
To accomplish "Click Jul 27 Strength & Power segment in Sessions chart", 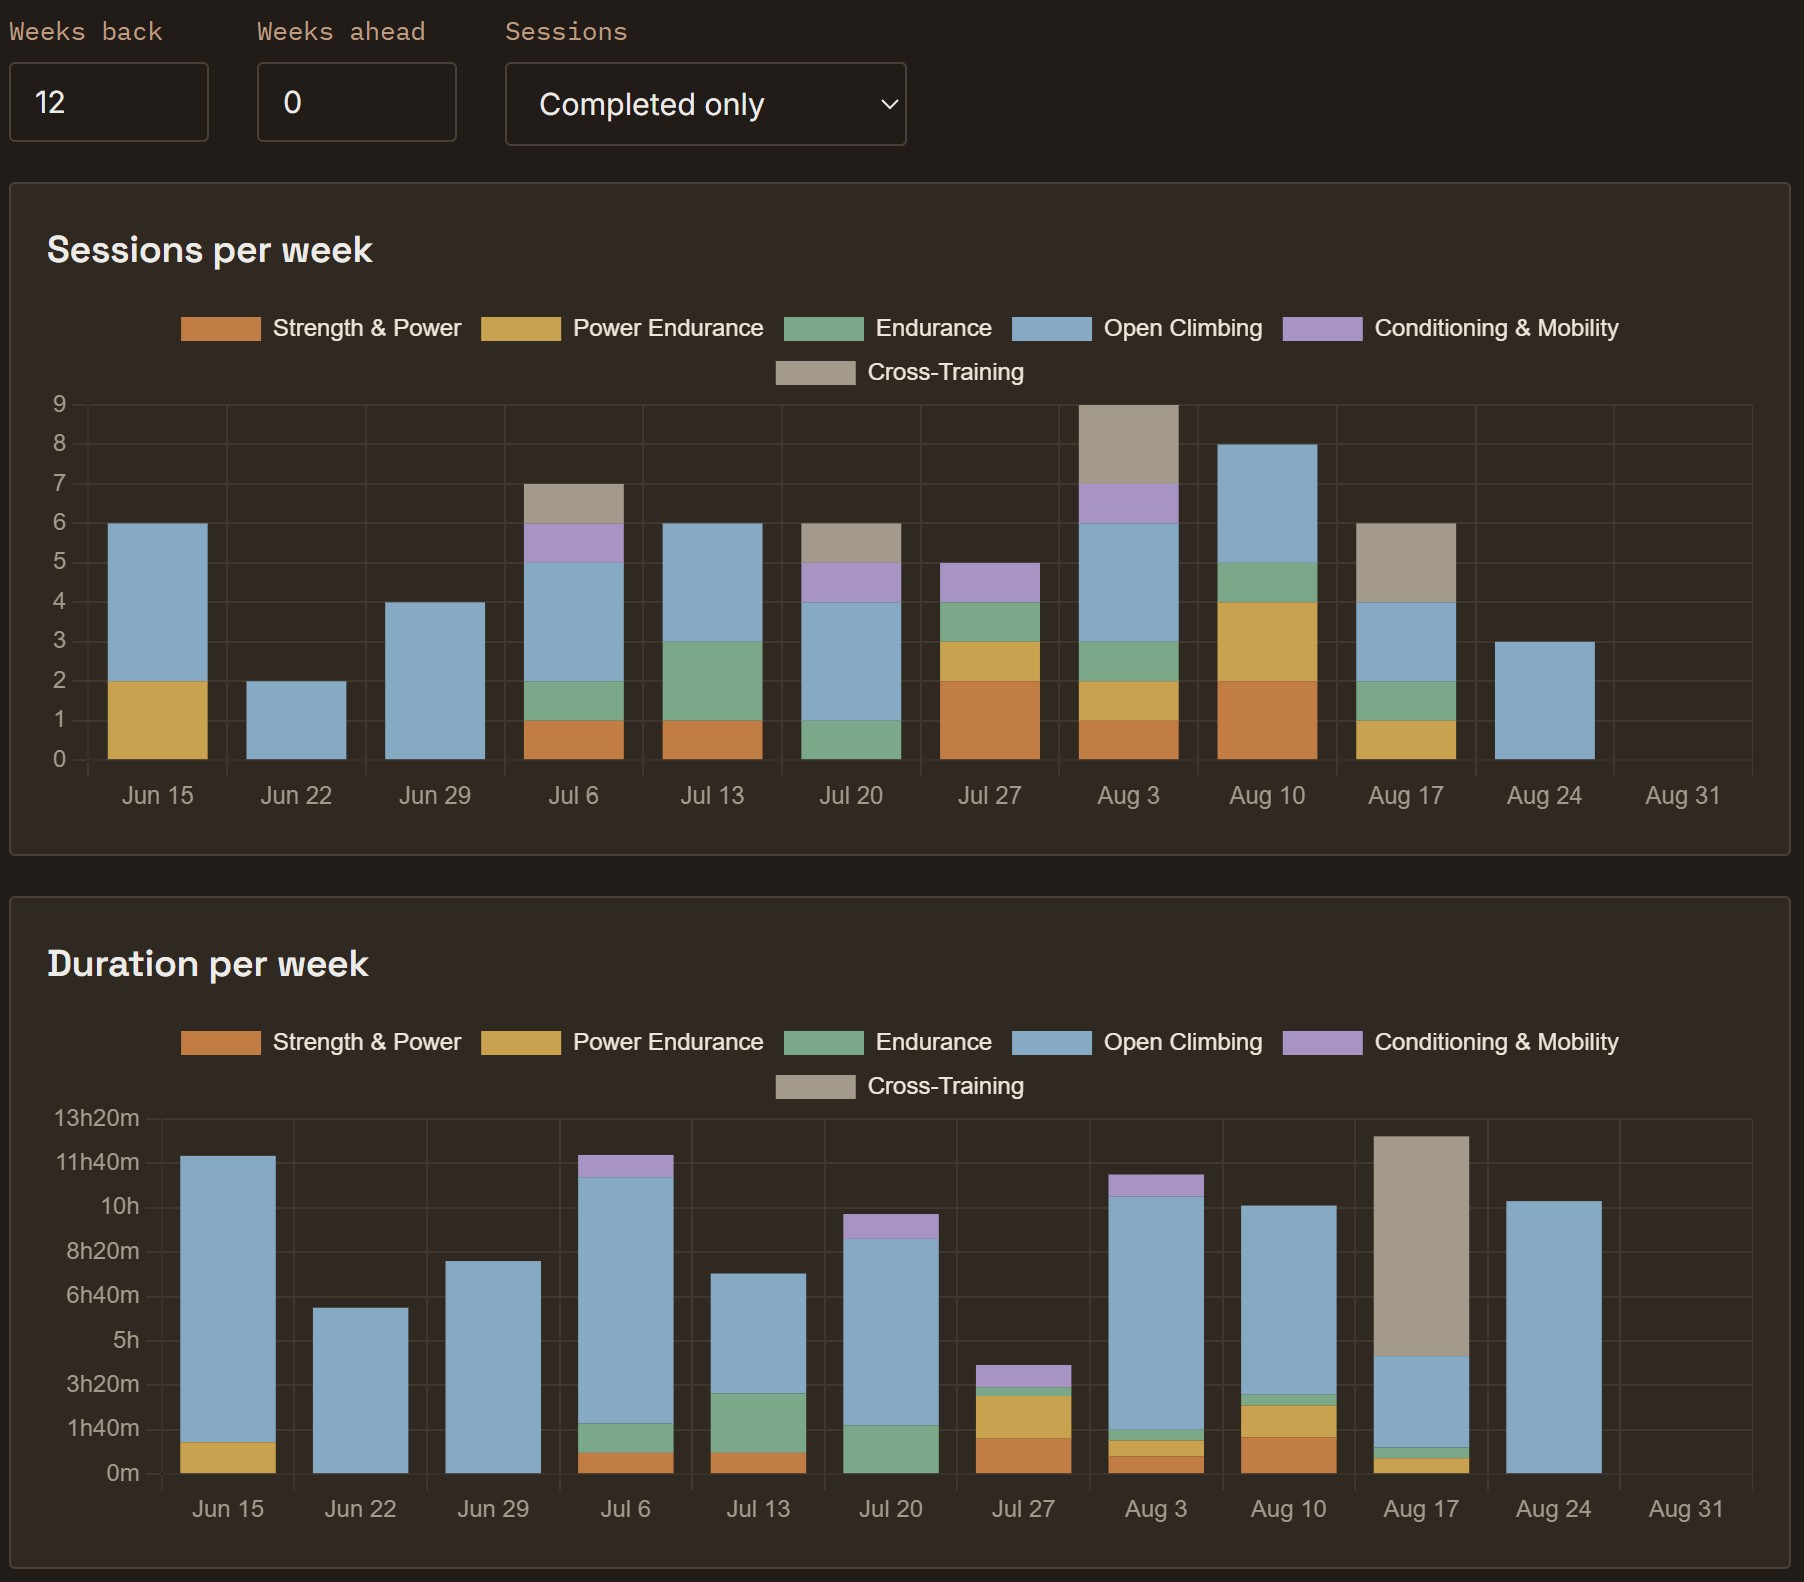I will [x=990, y=720].
